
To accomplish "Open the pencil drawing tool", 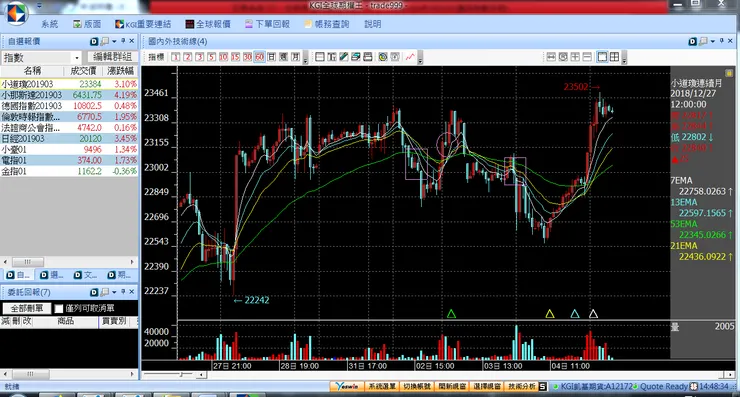I will [344, 57].
